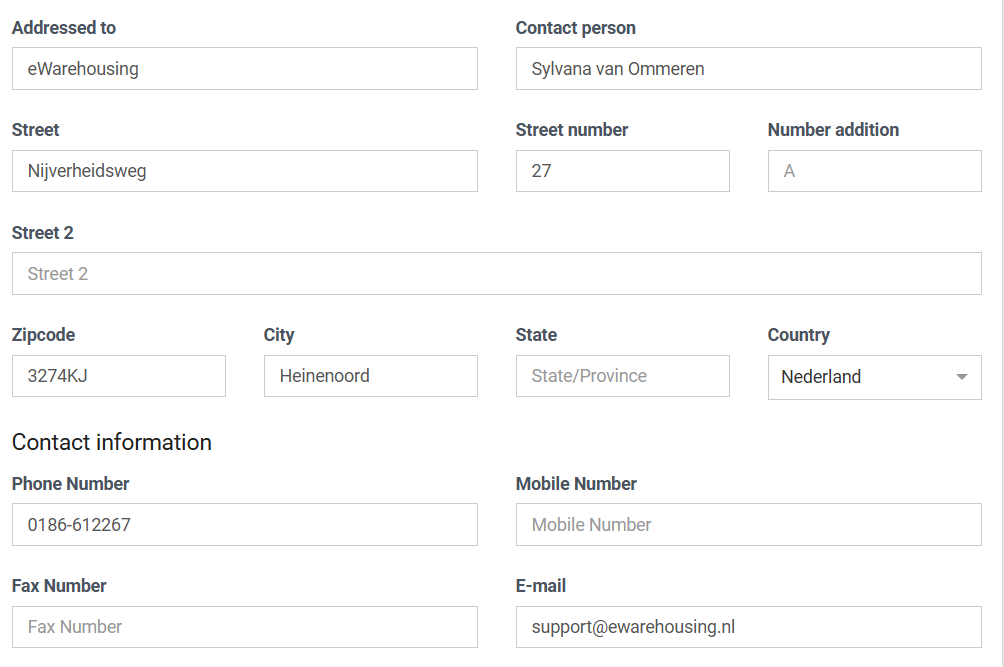Click the Street 2 label text
The height and width of the screenshot is (667, 1004).
[42, 232]
